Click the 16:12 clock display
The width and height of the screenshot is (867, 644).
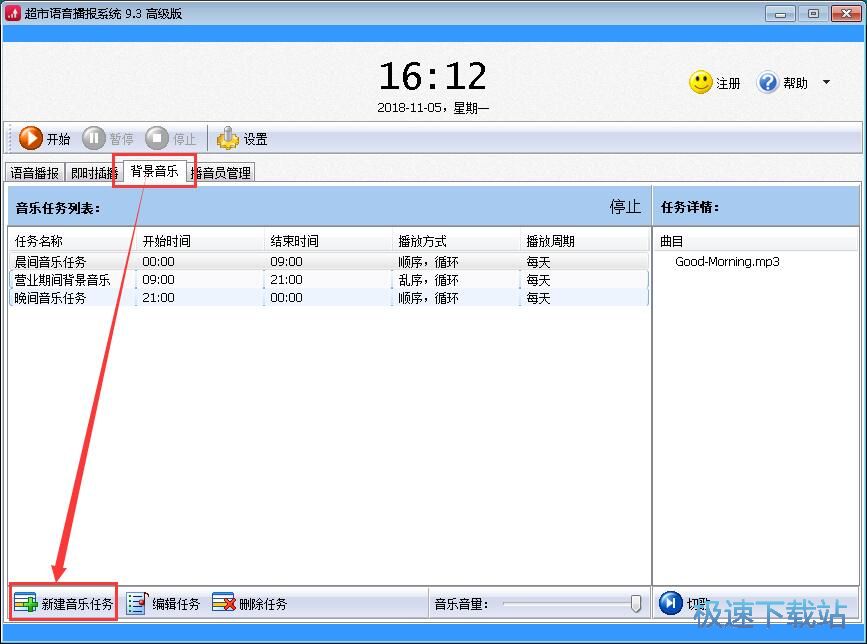(433, 76)
